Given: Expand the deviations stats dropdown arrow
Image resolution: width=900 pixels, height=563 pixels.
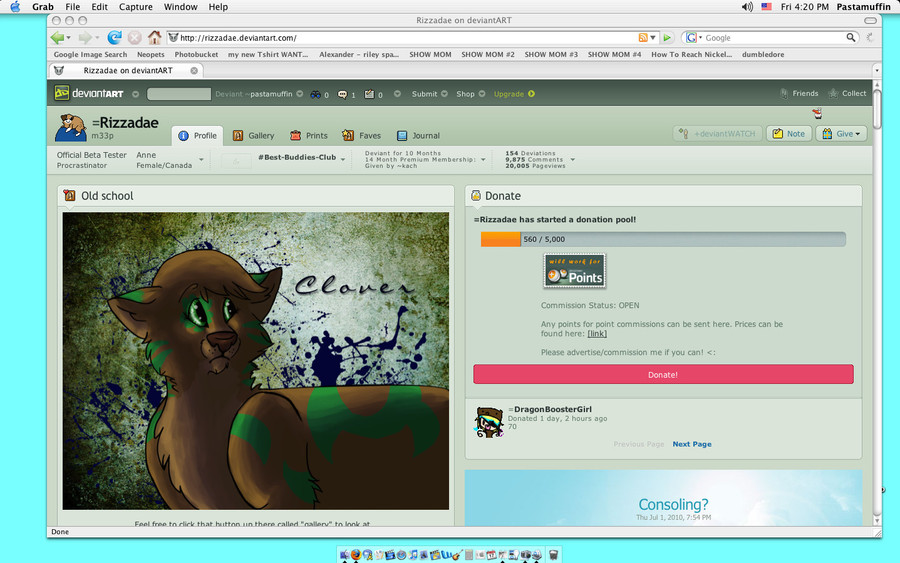Looking at the screenshot, I should tap(572, 160).
